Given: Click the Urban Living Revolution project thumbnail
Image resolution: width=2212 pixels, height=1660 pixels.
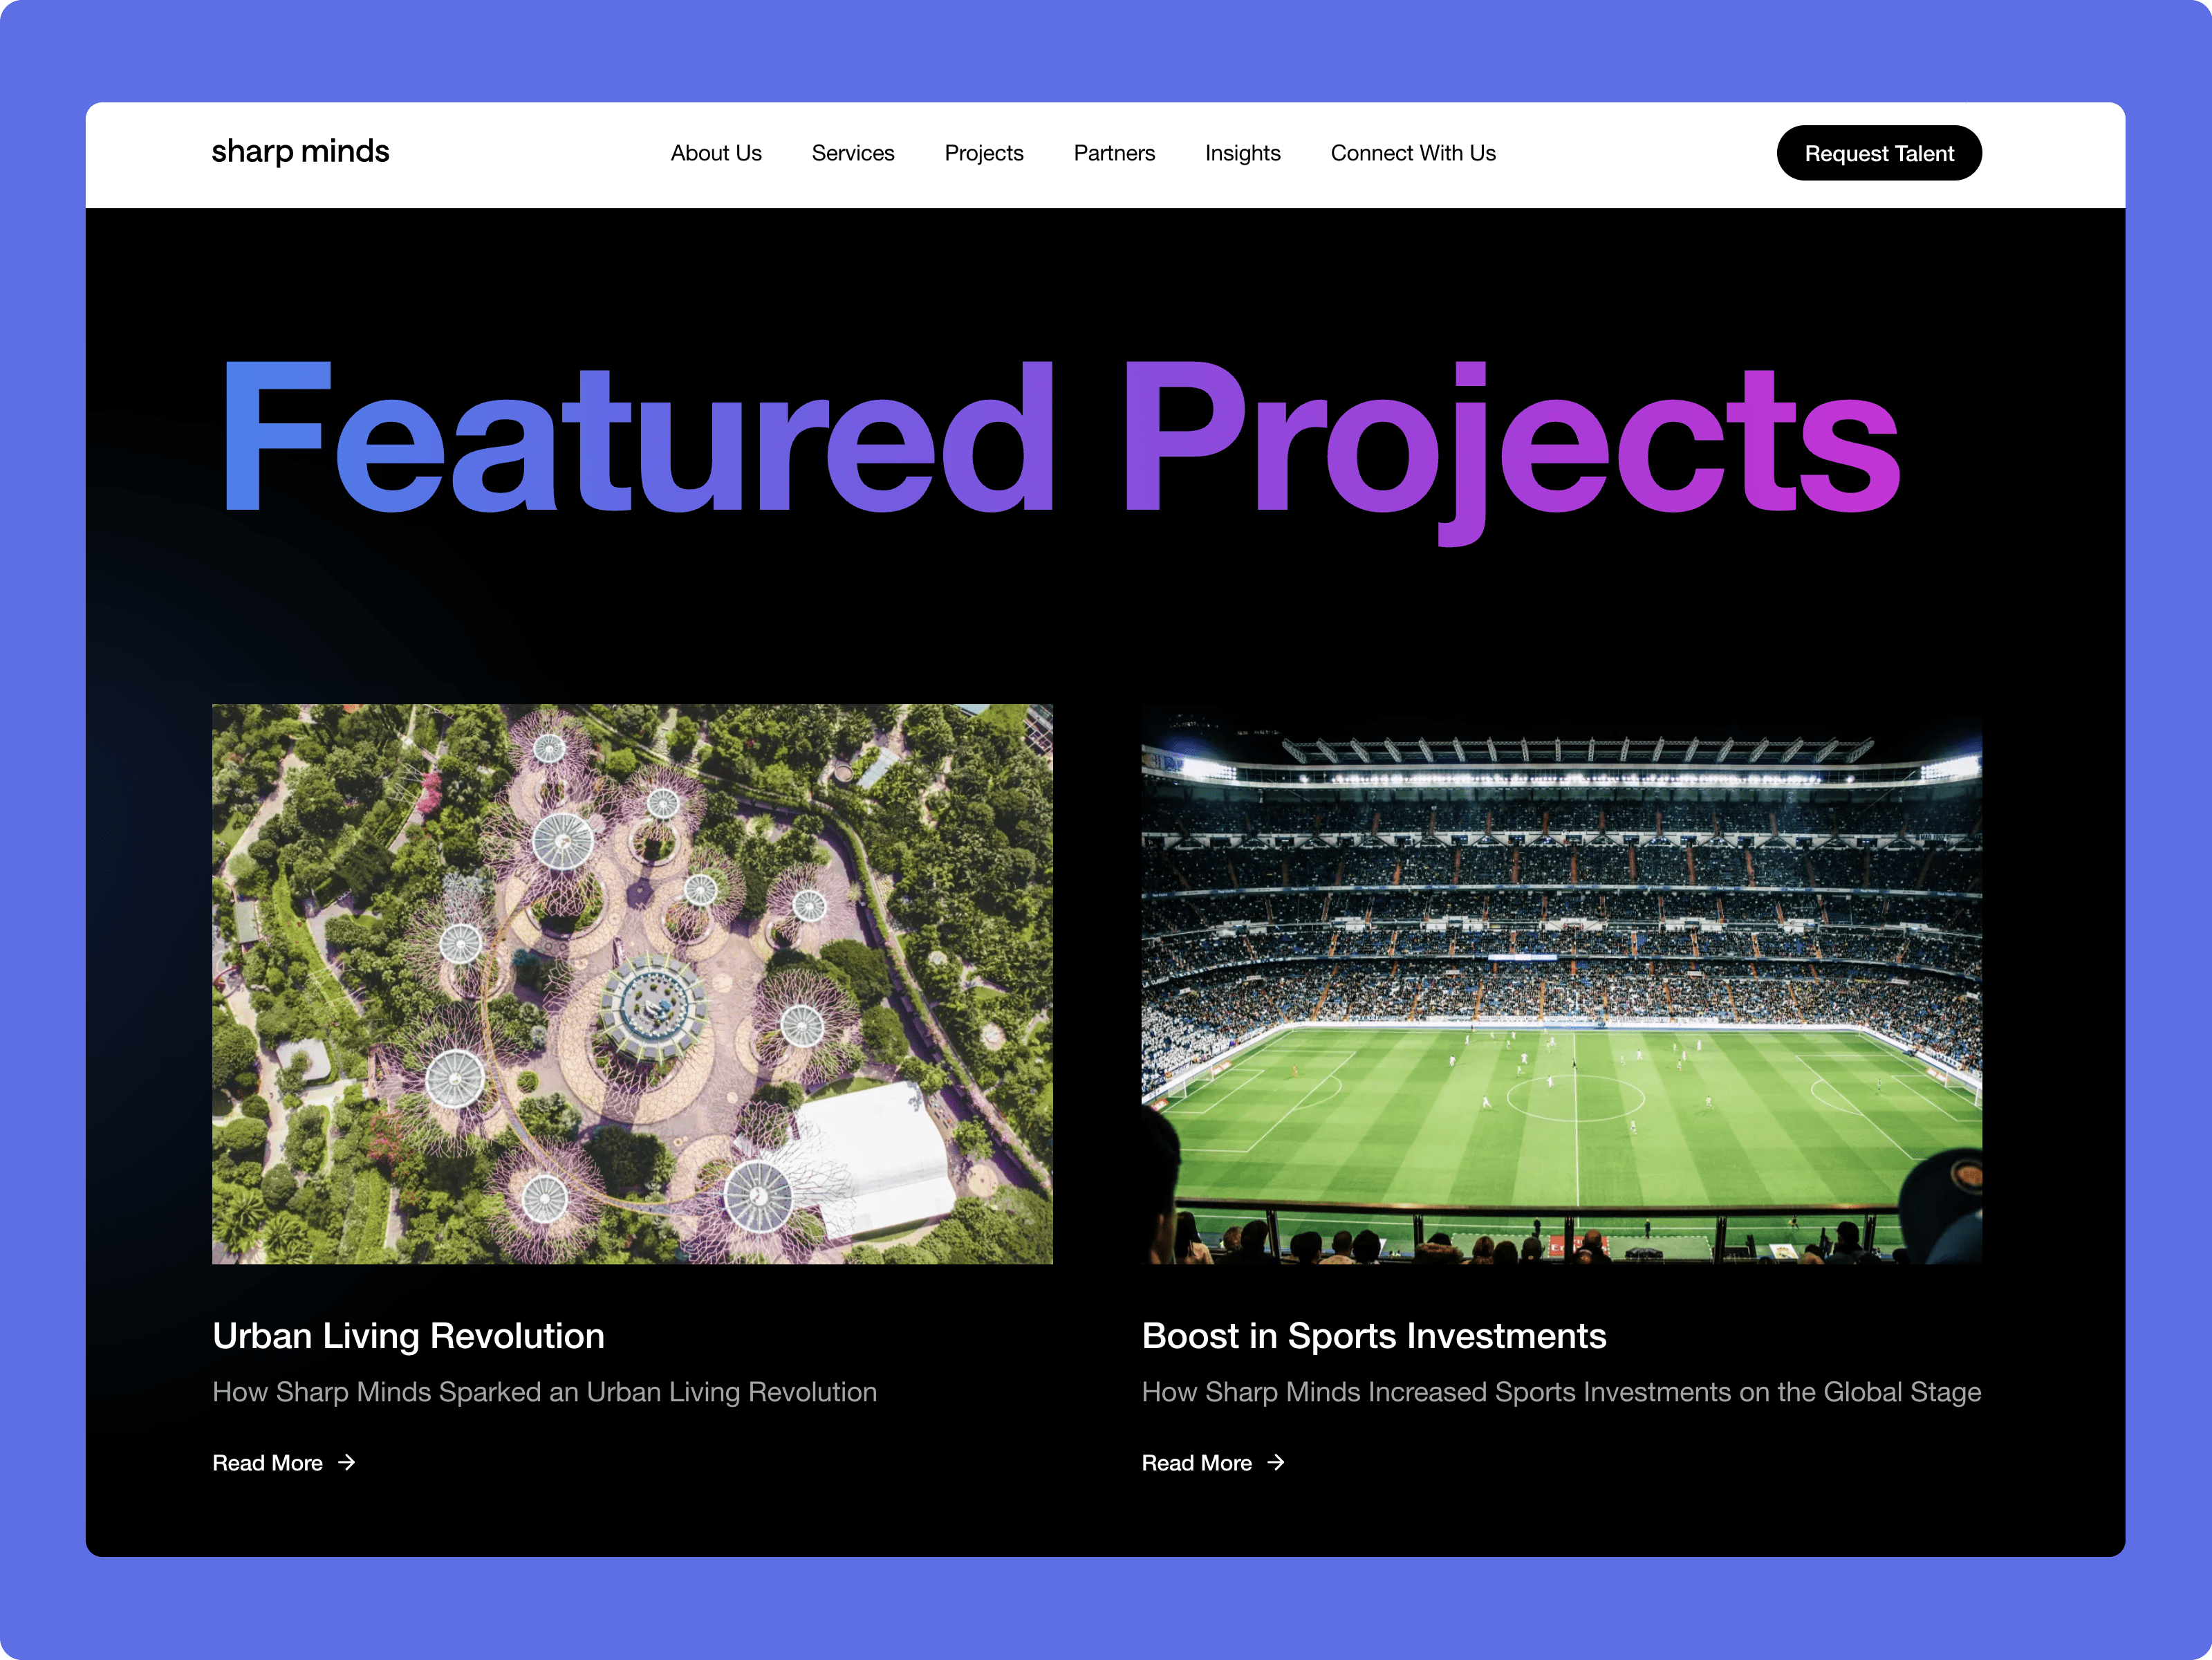Looking at the screenshot, I should pyautogui.click(x=631, y=981).
